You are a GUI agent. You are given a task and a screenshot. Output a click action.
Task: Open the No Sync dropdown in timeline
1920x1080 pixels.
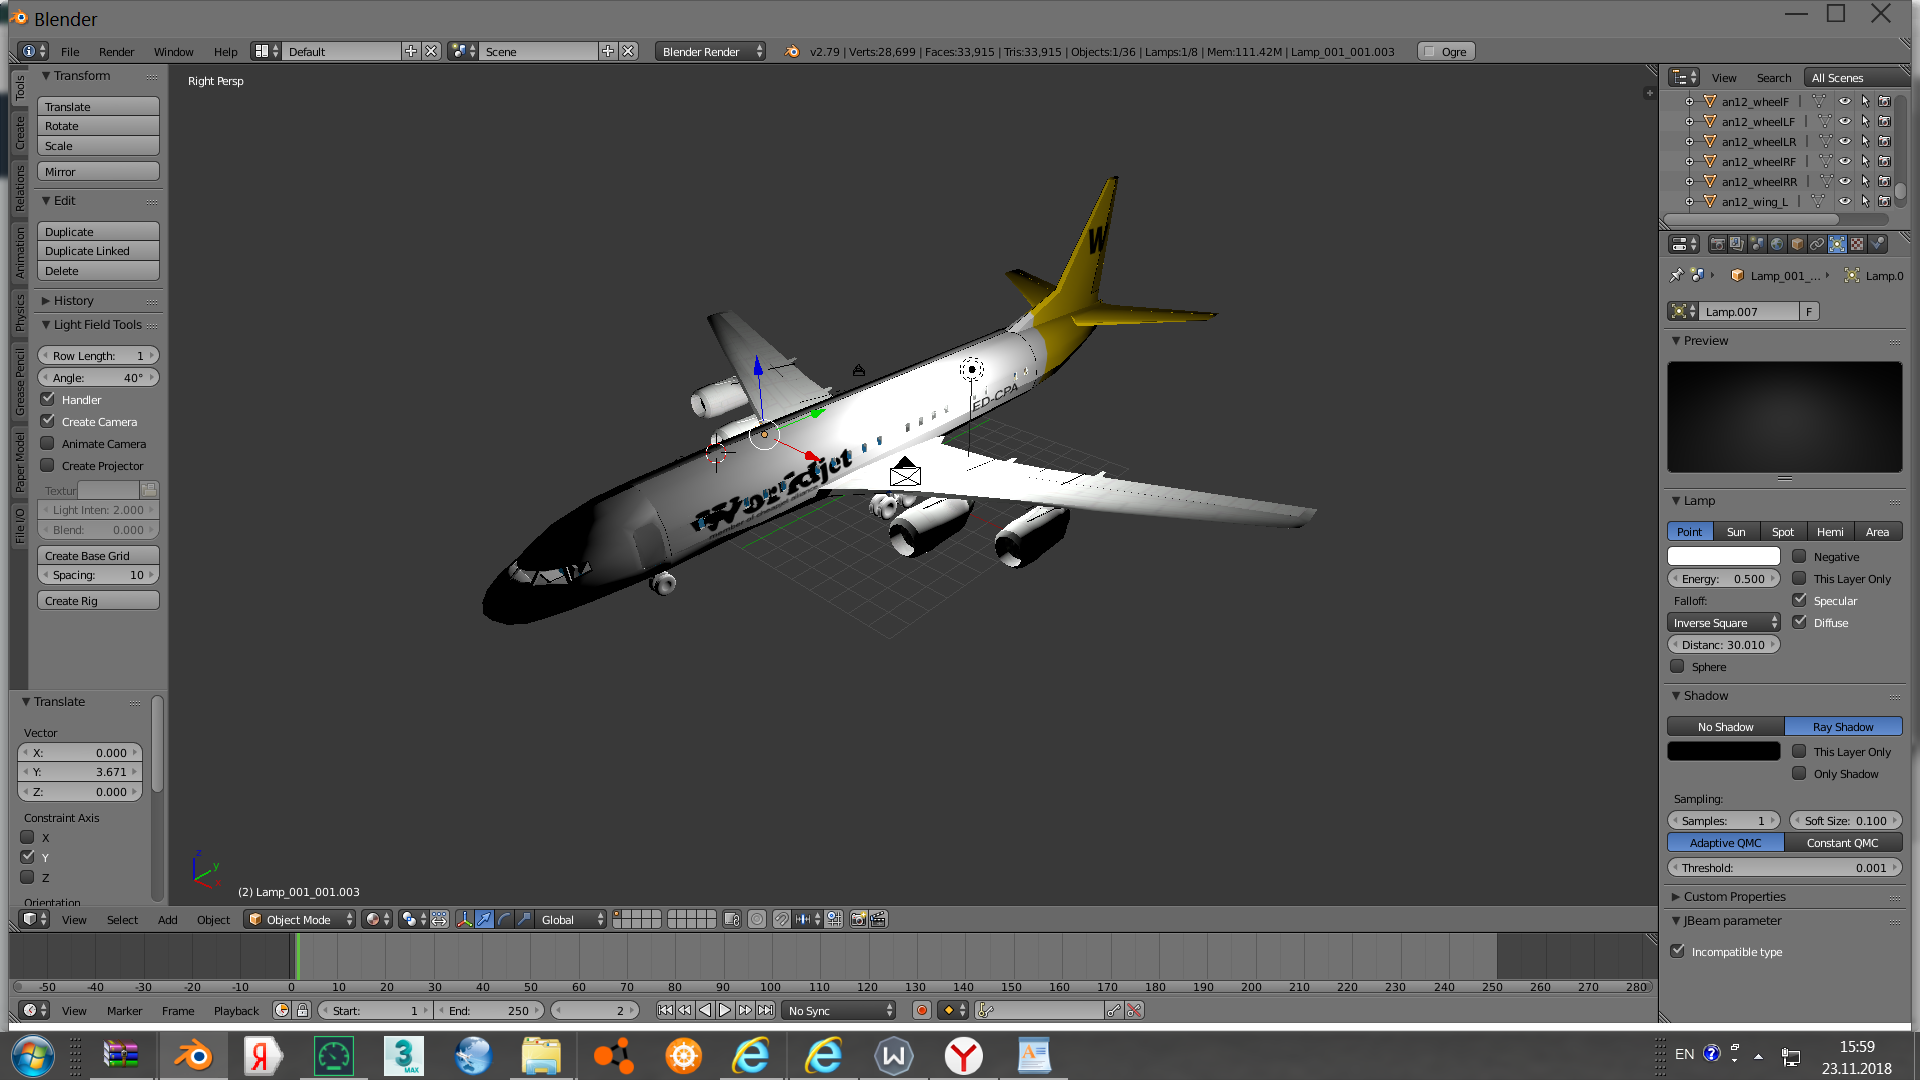point(838,1010)
